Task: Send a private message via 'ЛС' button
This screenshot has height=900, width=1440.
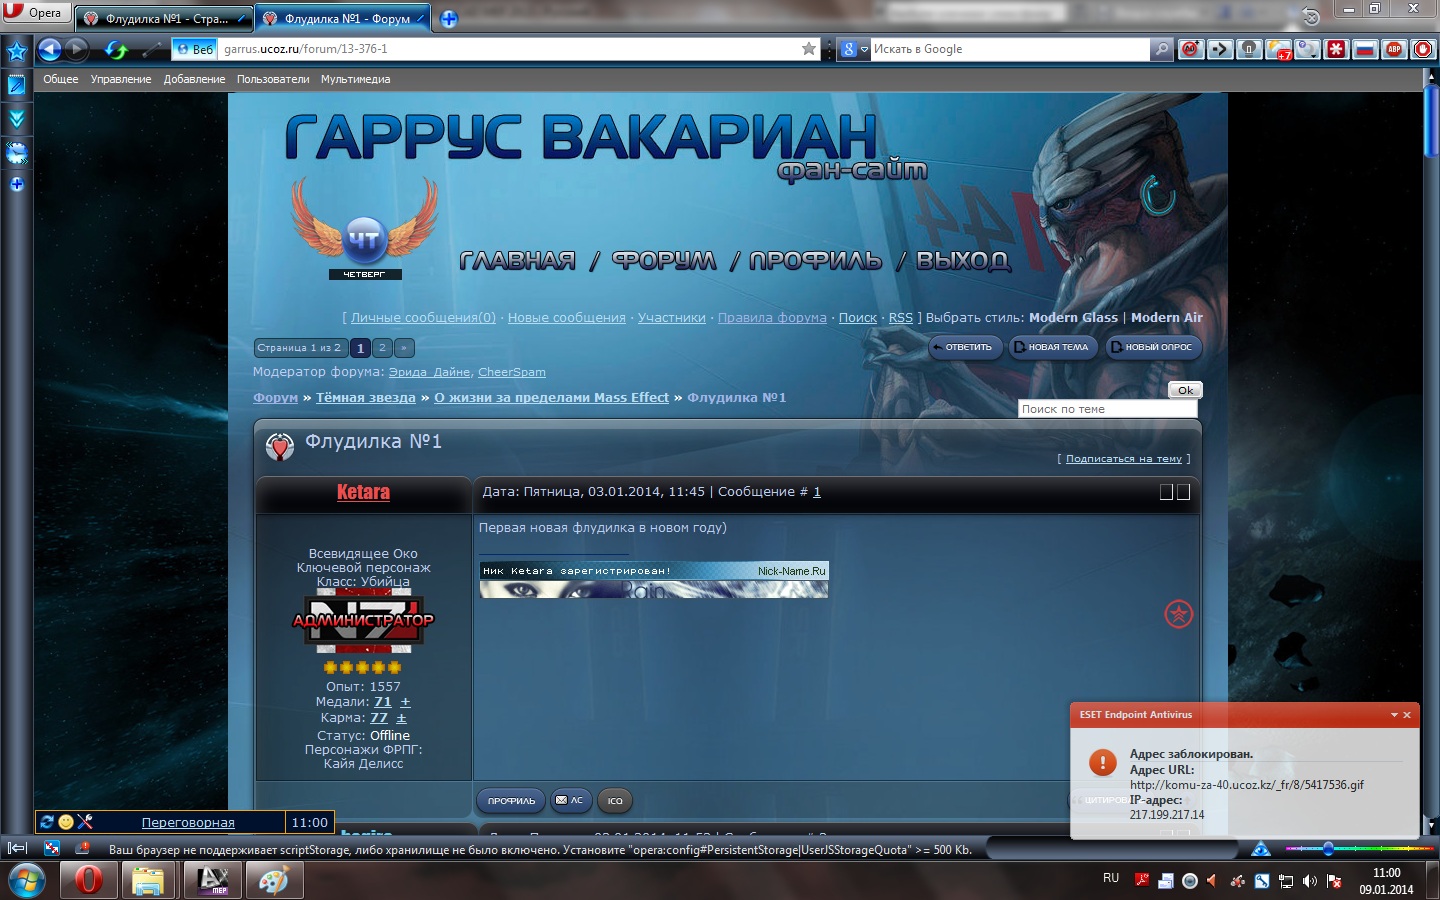Action: [570, 801]
